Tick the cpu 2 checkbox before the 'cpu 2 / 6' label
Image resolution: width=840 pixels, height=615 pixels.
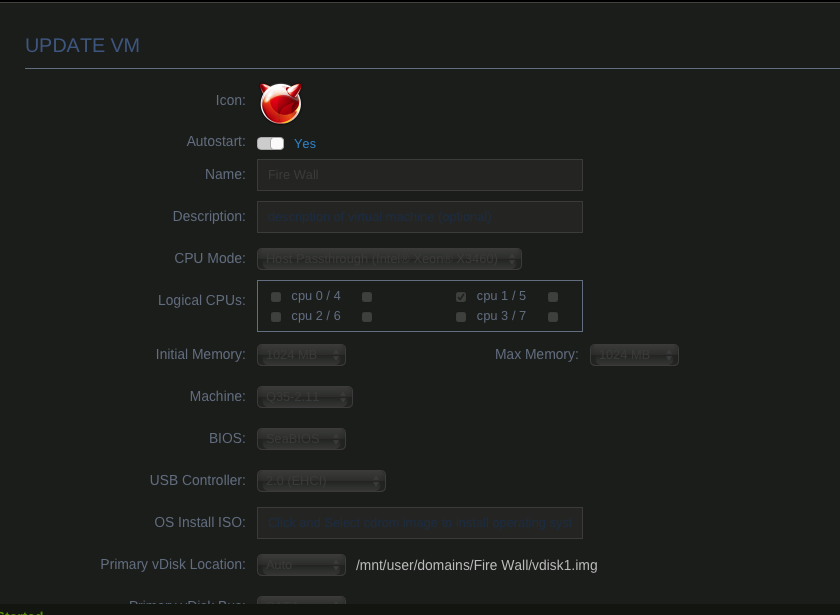point(276,317)
